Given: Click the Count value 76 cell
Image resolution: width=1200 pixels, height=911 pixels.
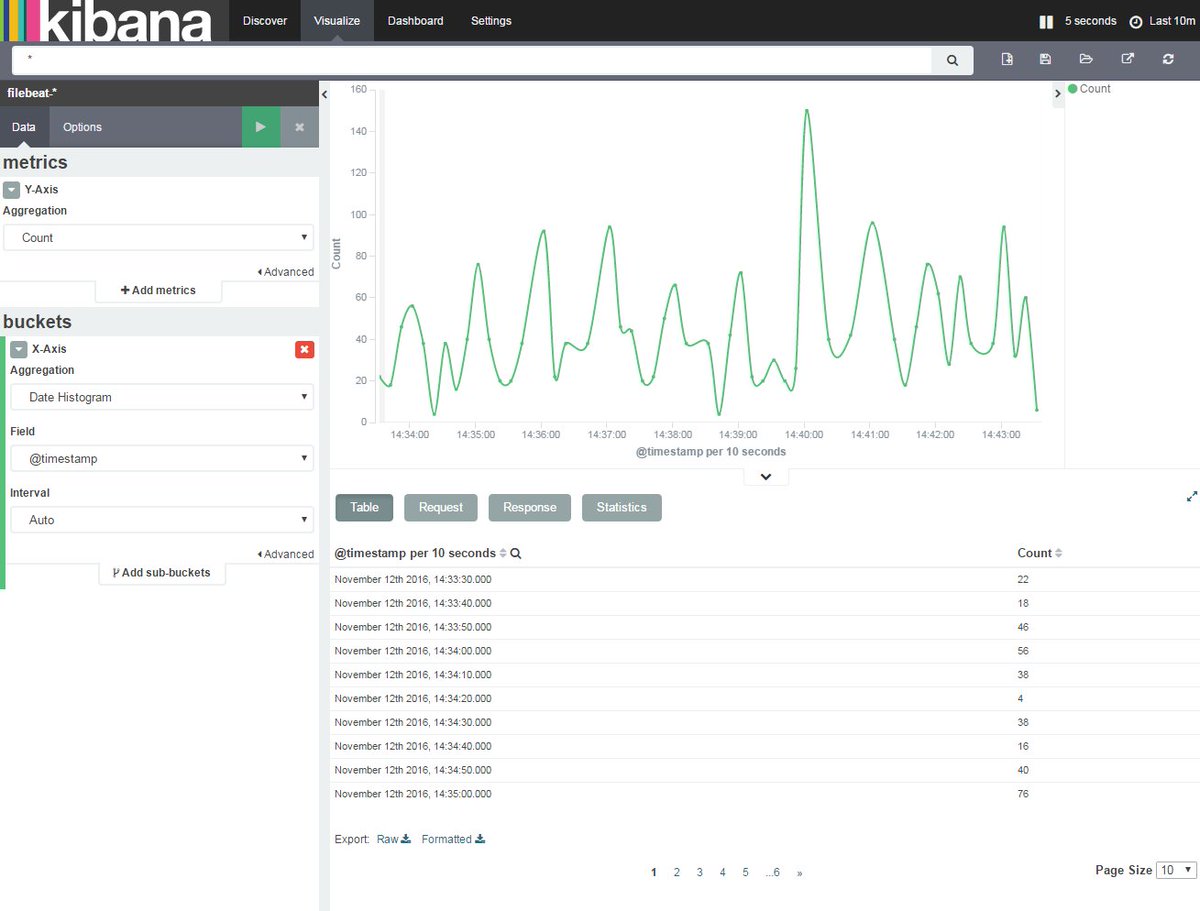Looking at the screenshot, I should point(1023,794).
